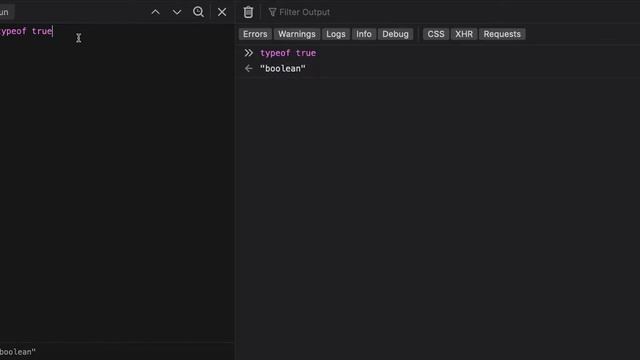Screen dimensions: 640x360
Task: Toggle the CSS filter
Action: pos(436,34)
